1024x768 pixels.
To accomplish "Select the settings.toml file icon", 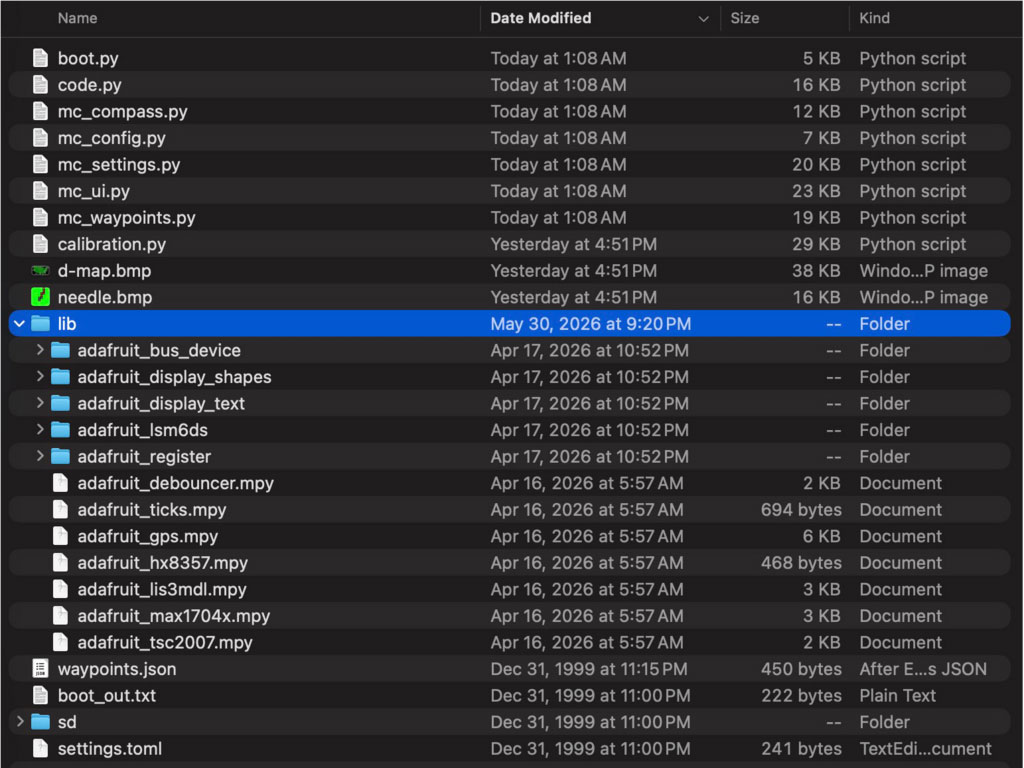I will (x=40, y=748).
